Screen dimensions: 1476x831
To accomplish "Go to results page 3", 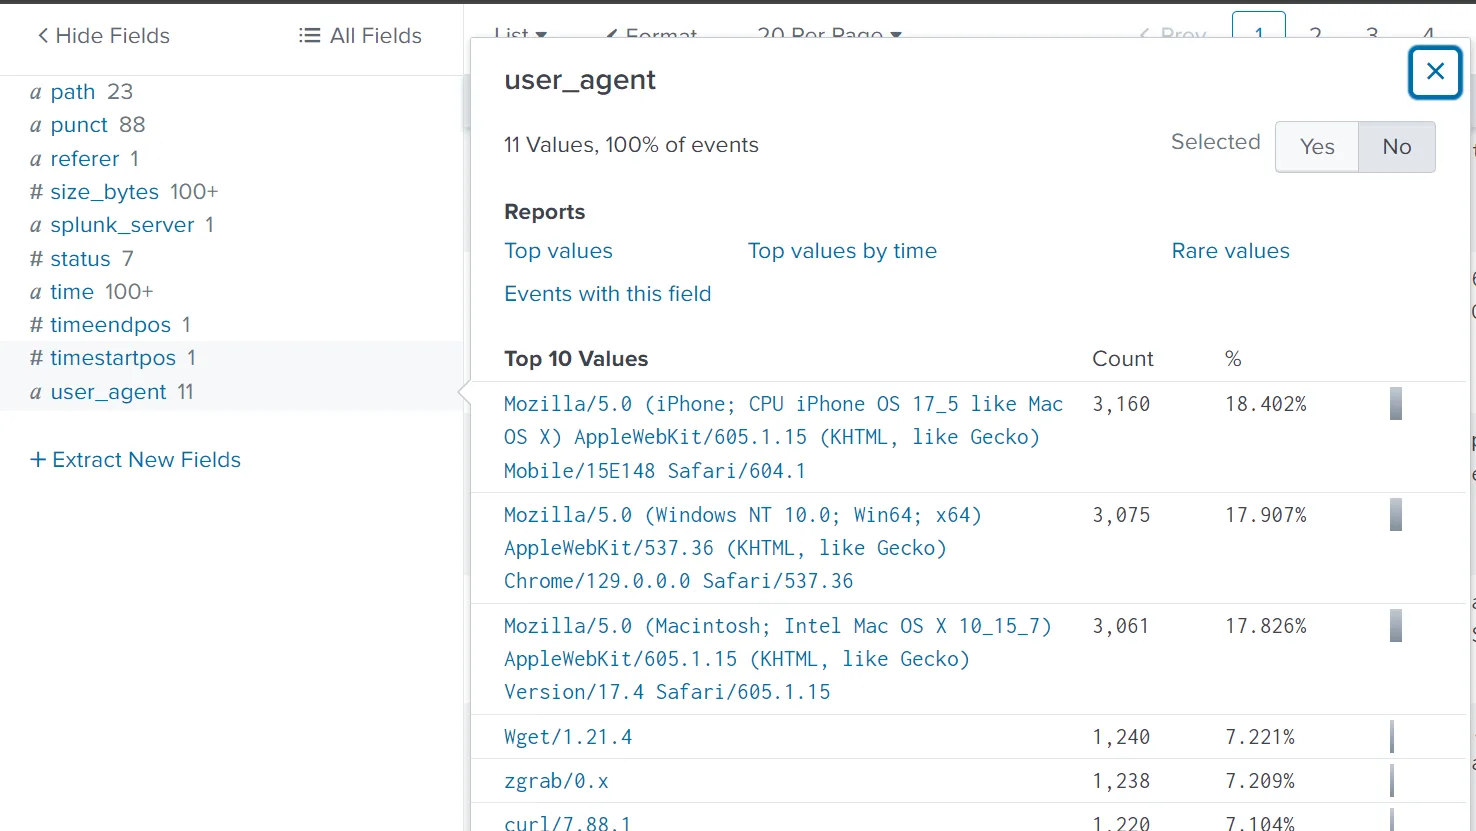I will [x=1372, y=32].
